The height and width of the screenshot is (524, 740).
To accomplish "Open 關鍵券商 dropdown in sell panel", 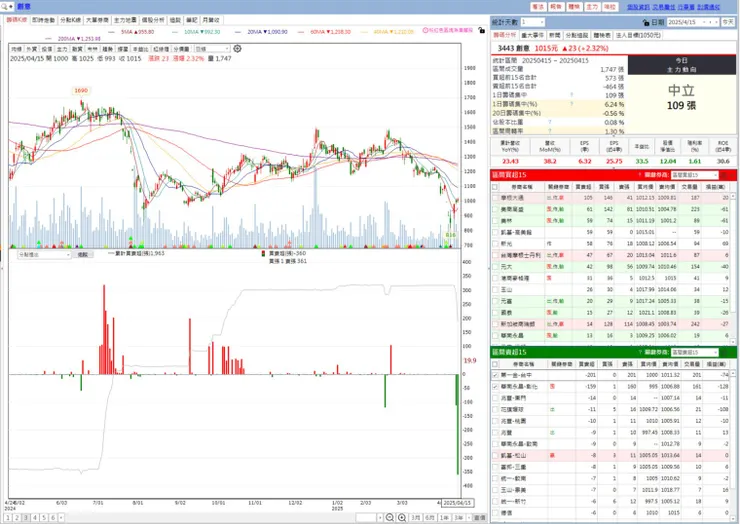I will (695, 353).
